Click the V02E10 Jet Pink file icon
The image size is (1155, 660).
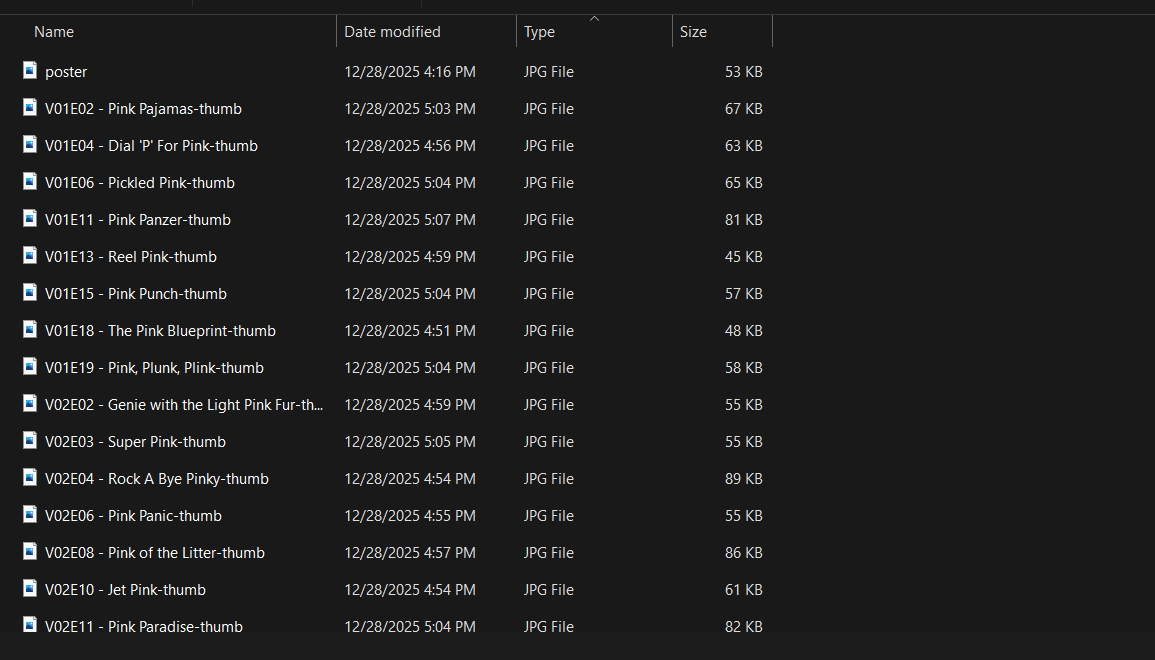(30, 589)
